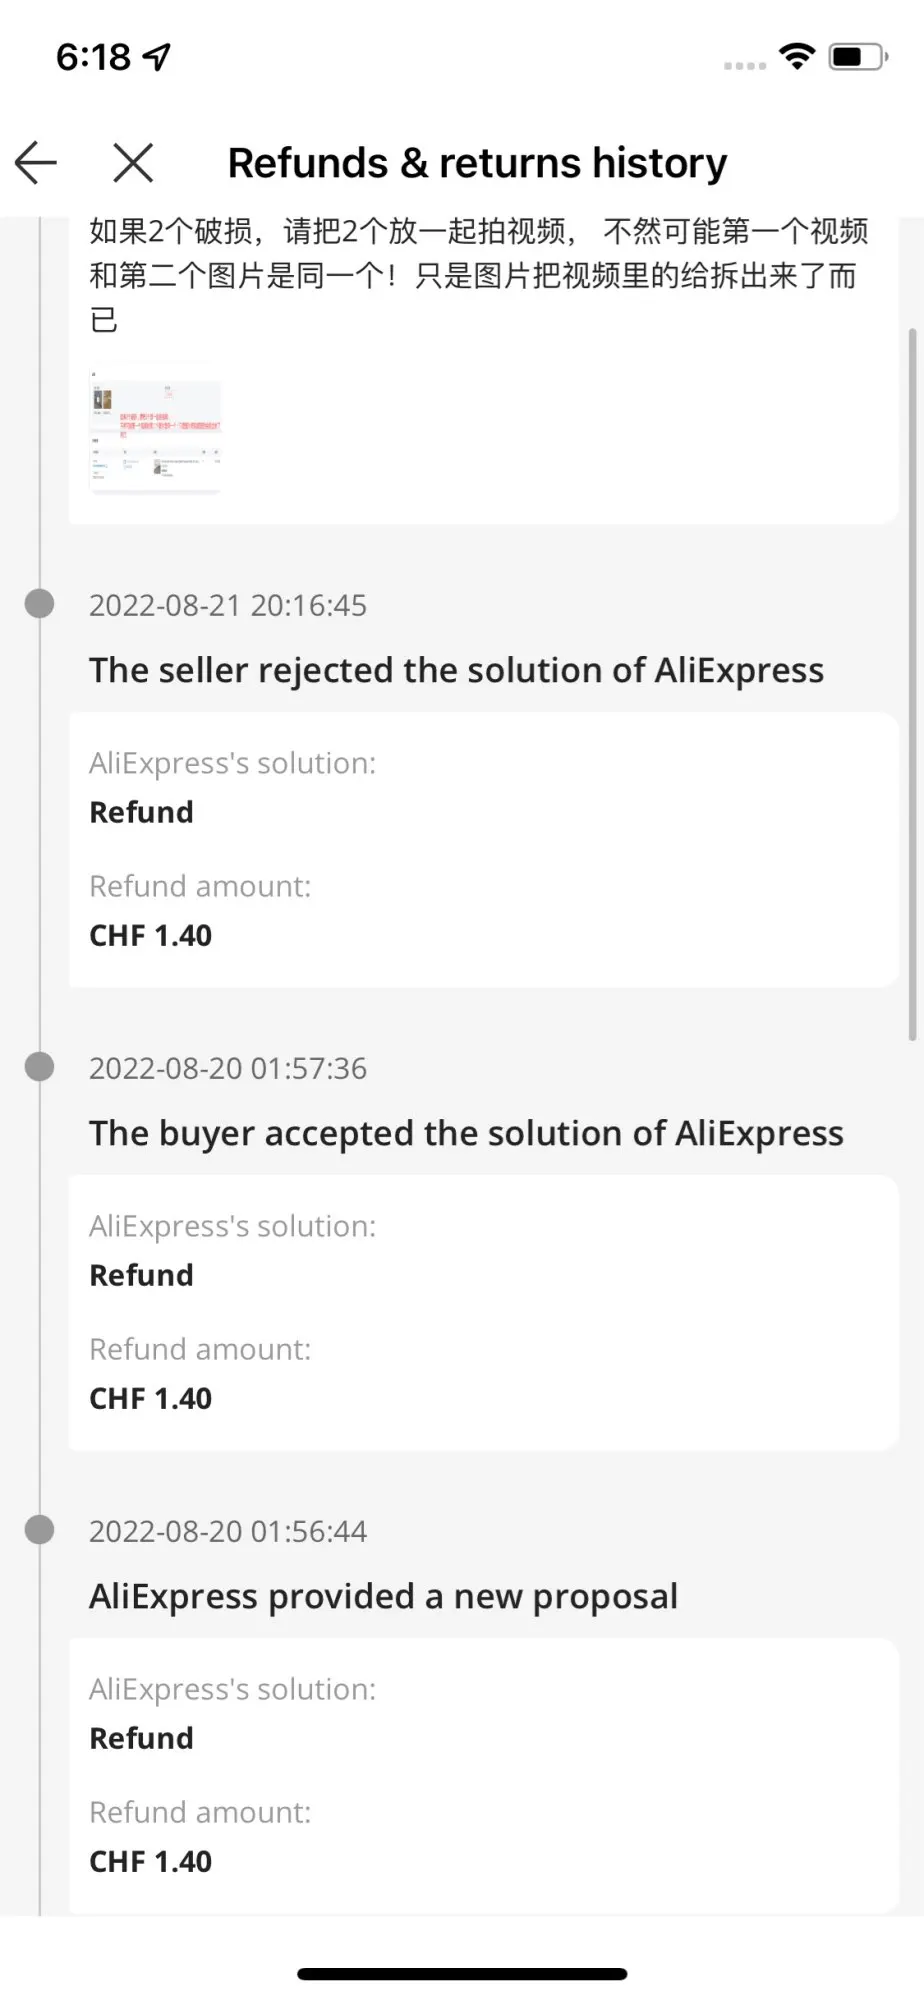Tap the seller-rejected refund details card
This screenshot has height=2000, width=924.
(483, 849)
